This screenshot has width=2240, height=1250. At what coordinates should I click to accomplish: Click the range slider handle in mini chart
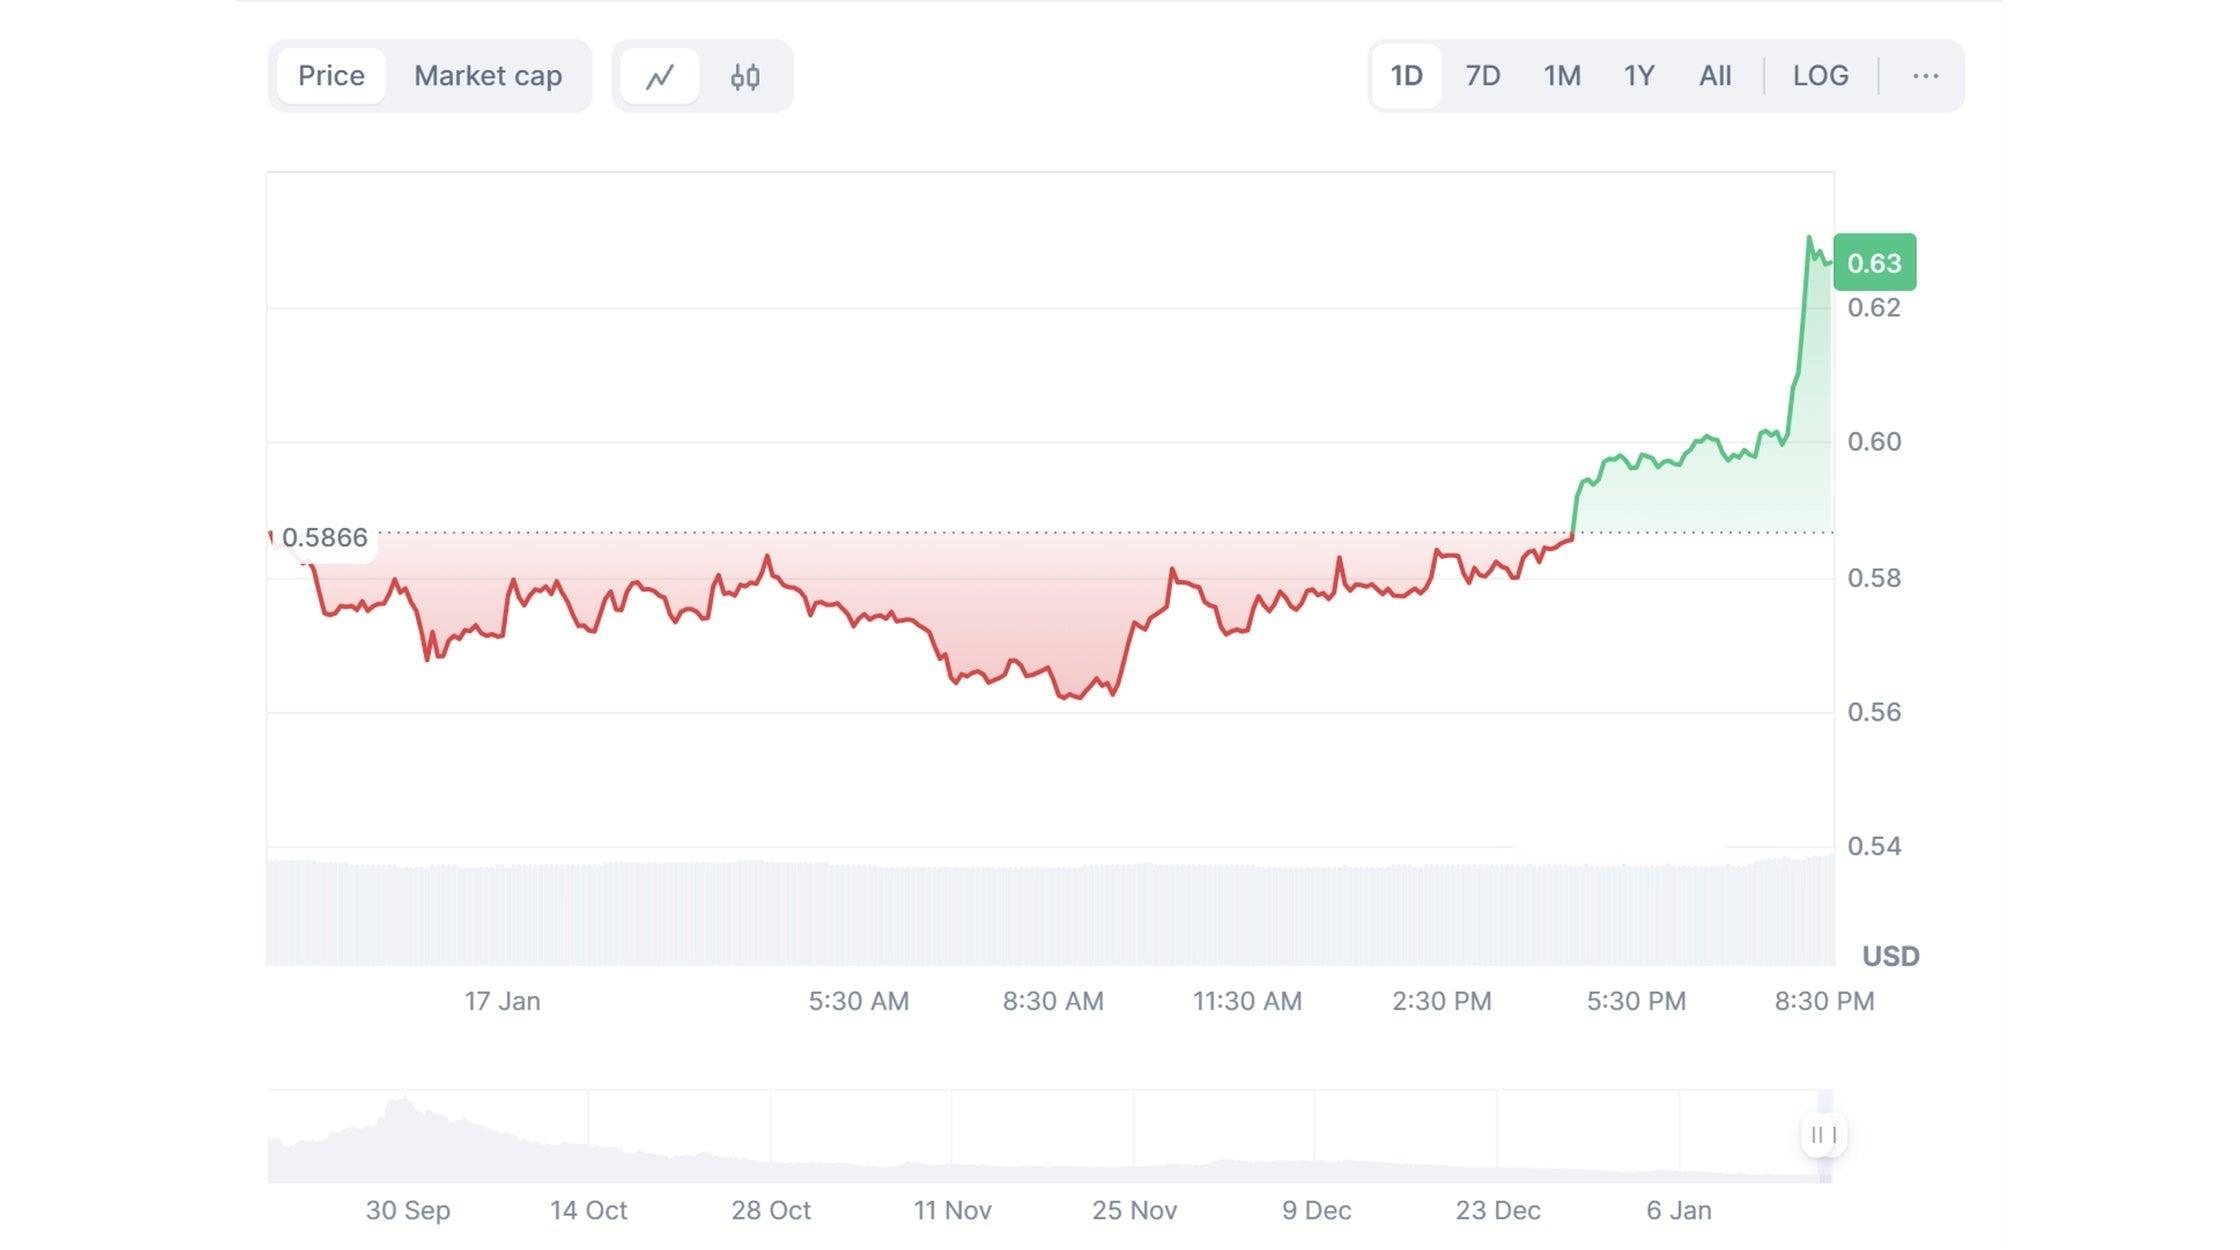[1824, 1135]
